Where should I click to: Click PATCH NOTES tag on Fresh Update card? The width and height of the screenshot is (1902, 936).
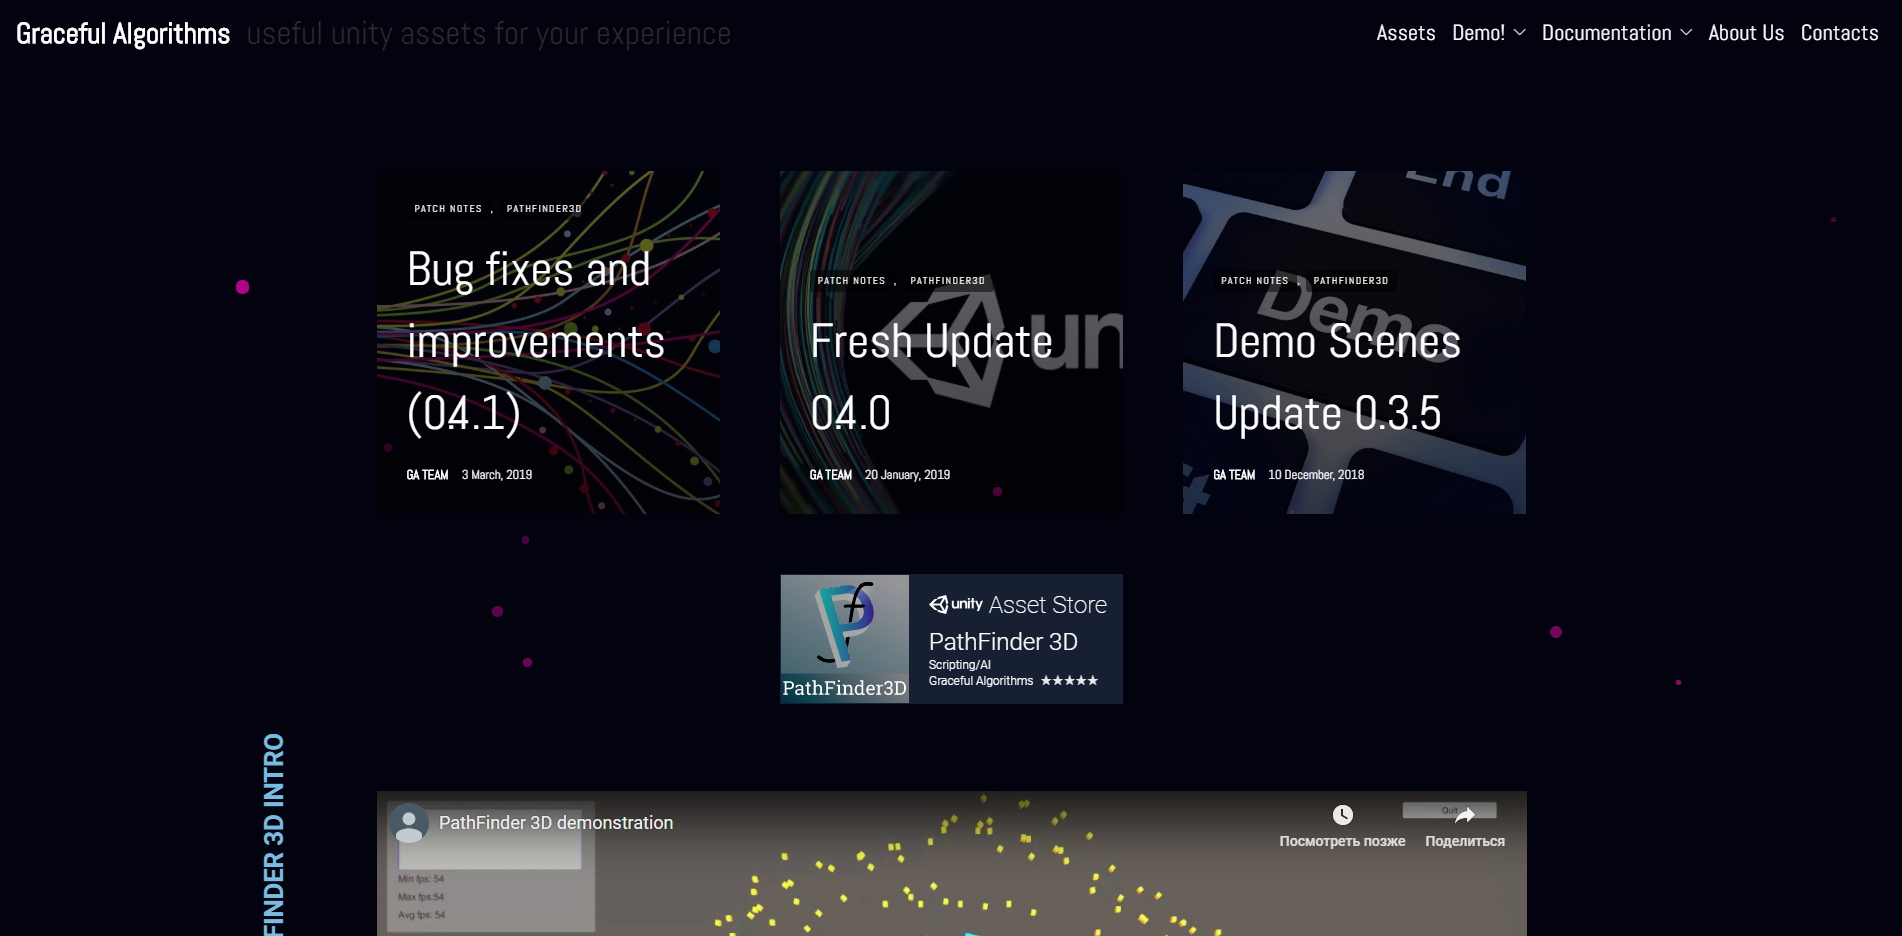(851, 281)
